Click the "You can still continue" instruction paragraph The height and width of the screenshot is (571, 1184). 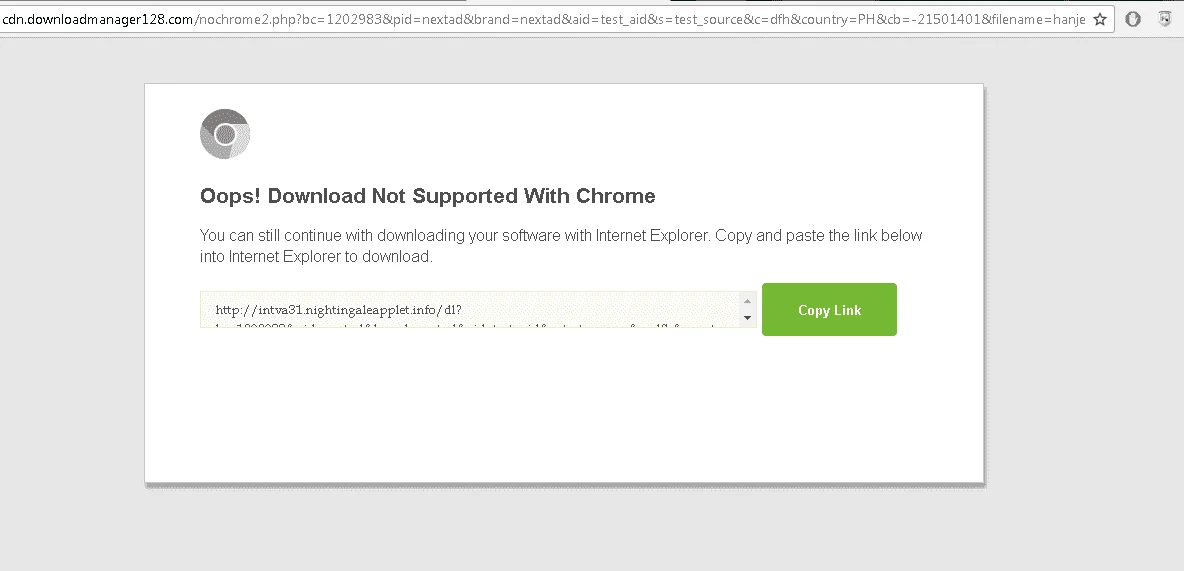[x=561, y=245]
